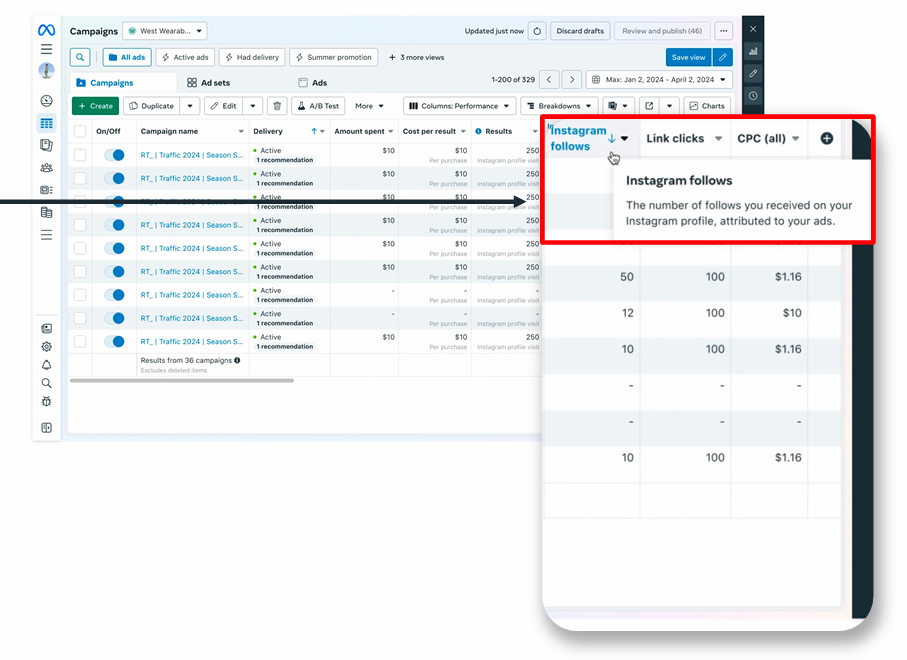Select Active ads view
This screenshot has width=907, height=660.
[x=185, y=57]
